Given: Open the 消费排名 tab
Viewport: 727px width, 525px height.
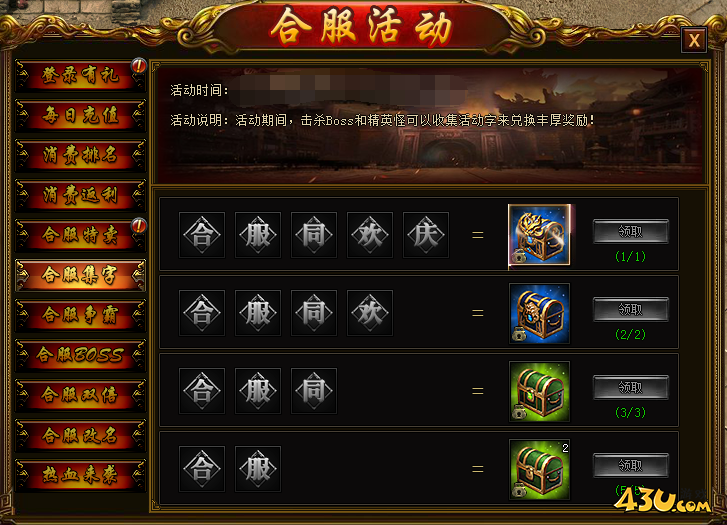Looking at the screenshot, I should pyautogui.click(x=81, y=155).
